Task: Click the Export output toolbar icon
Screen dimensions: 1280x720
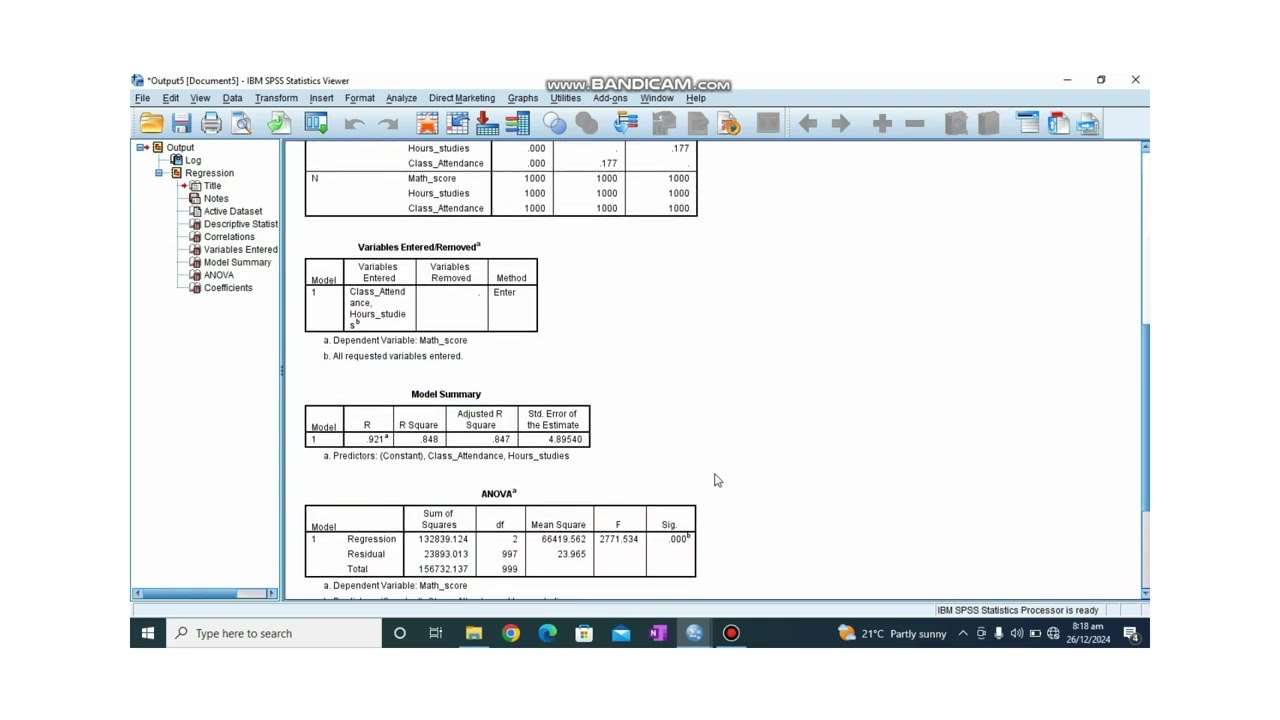Action: point(279,123)
